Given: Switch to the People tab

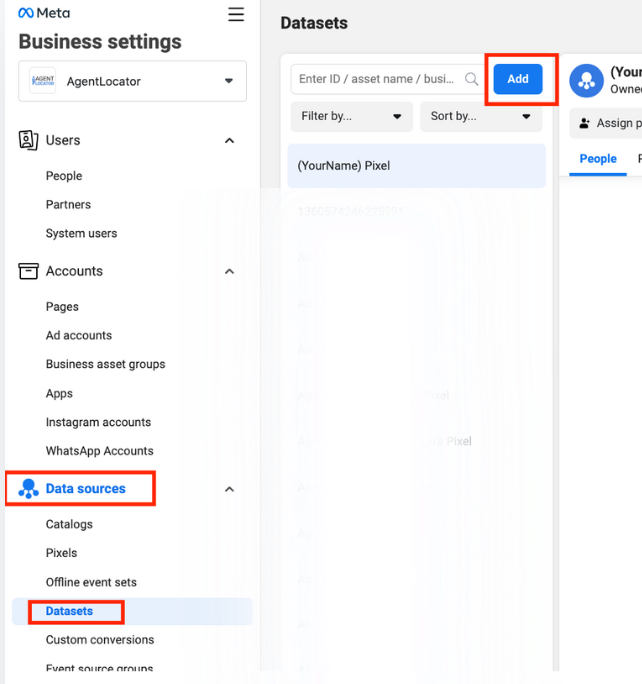Looking at the screenshot, I should pos(598,159).
